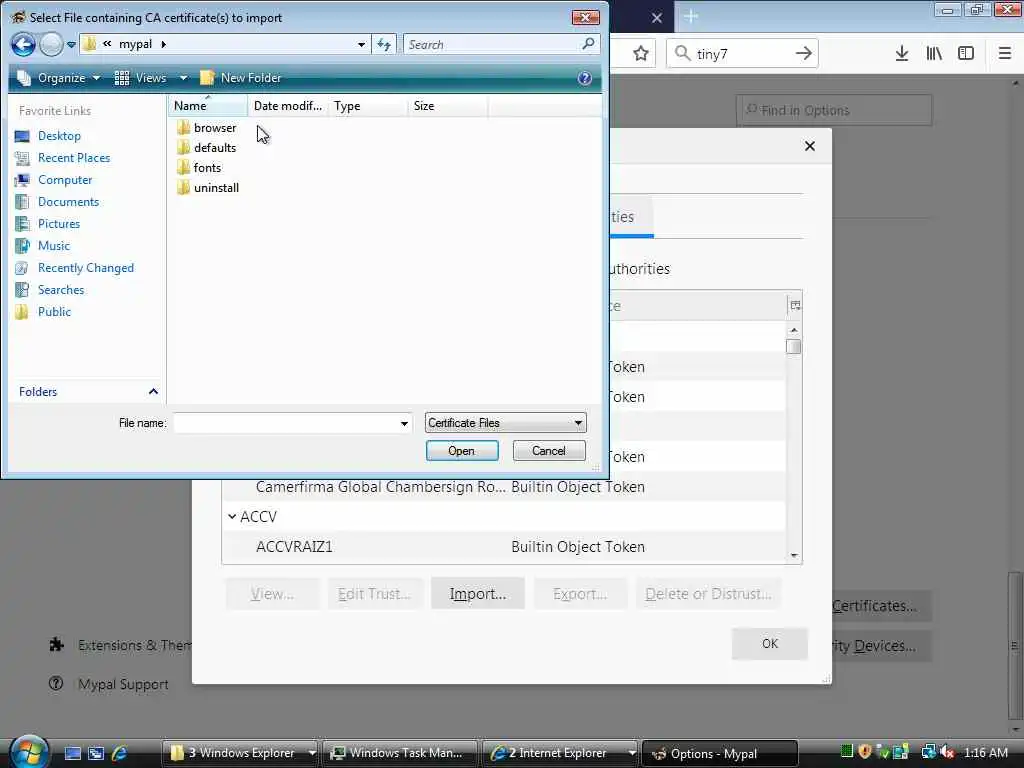The width and height of the screenshot is (1024, 768).
Task: Close the Certificate Manager dialog with X
Action: pyautogui.click(x=810, y=146)
